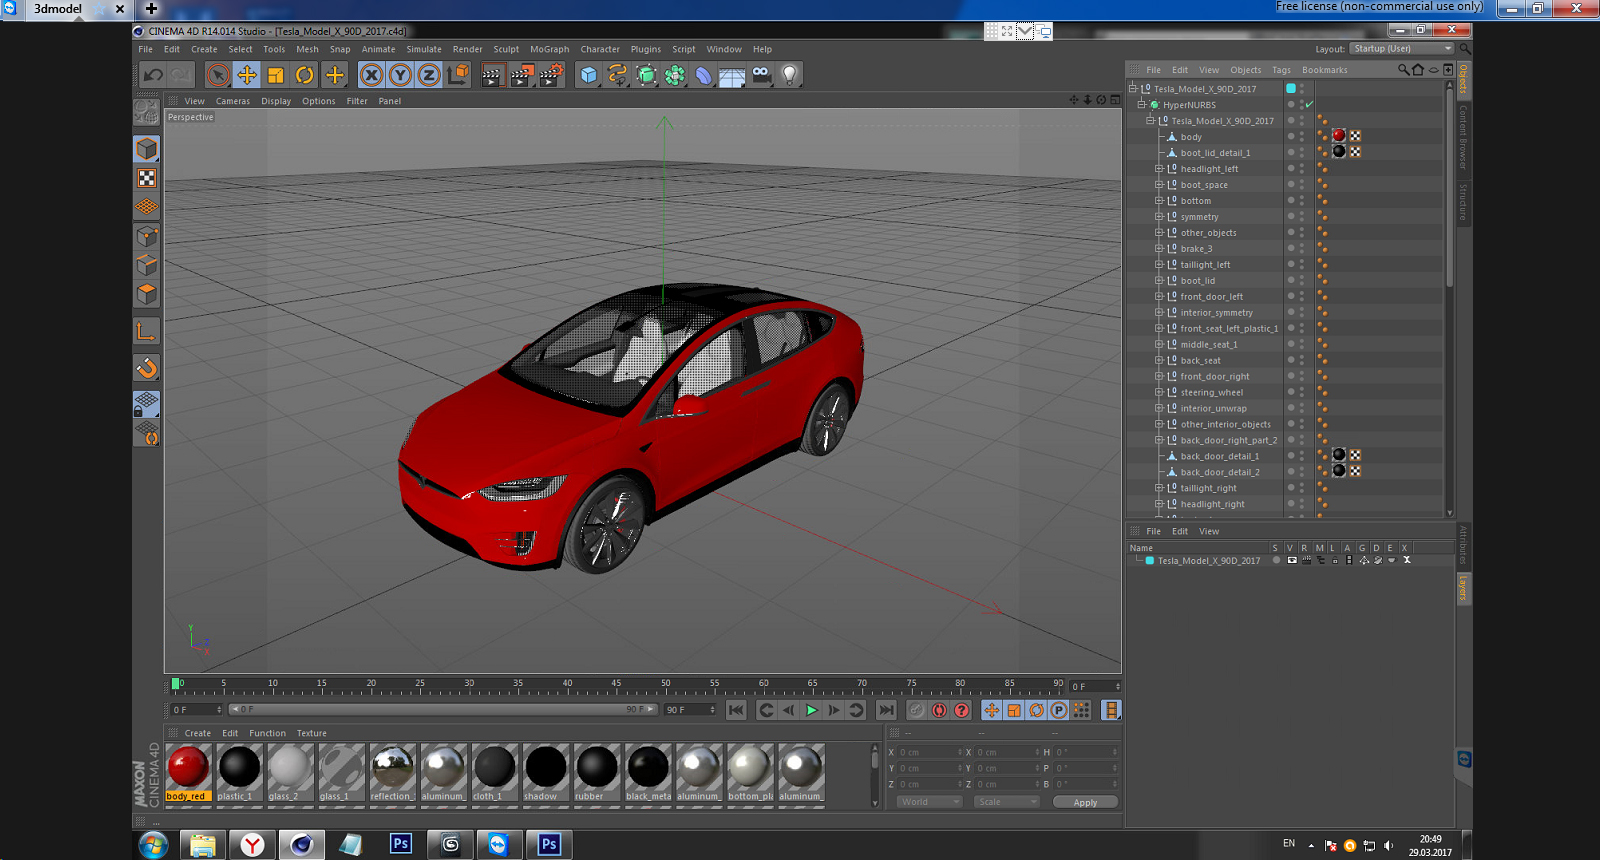Select glass_2 material swatch
This screenshot has width=1600, height=860.
(x=290, y=773)
